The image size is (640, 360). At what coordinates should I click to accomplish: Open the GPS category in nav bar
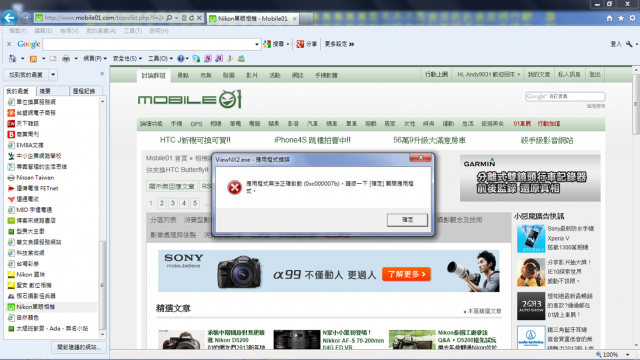(x=196, y=124)
